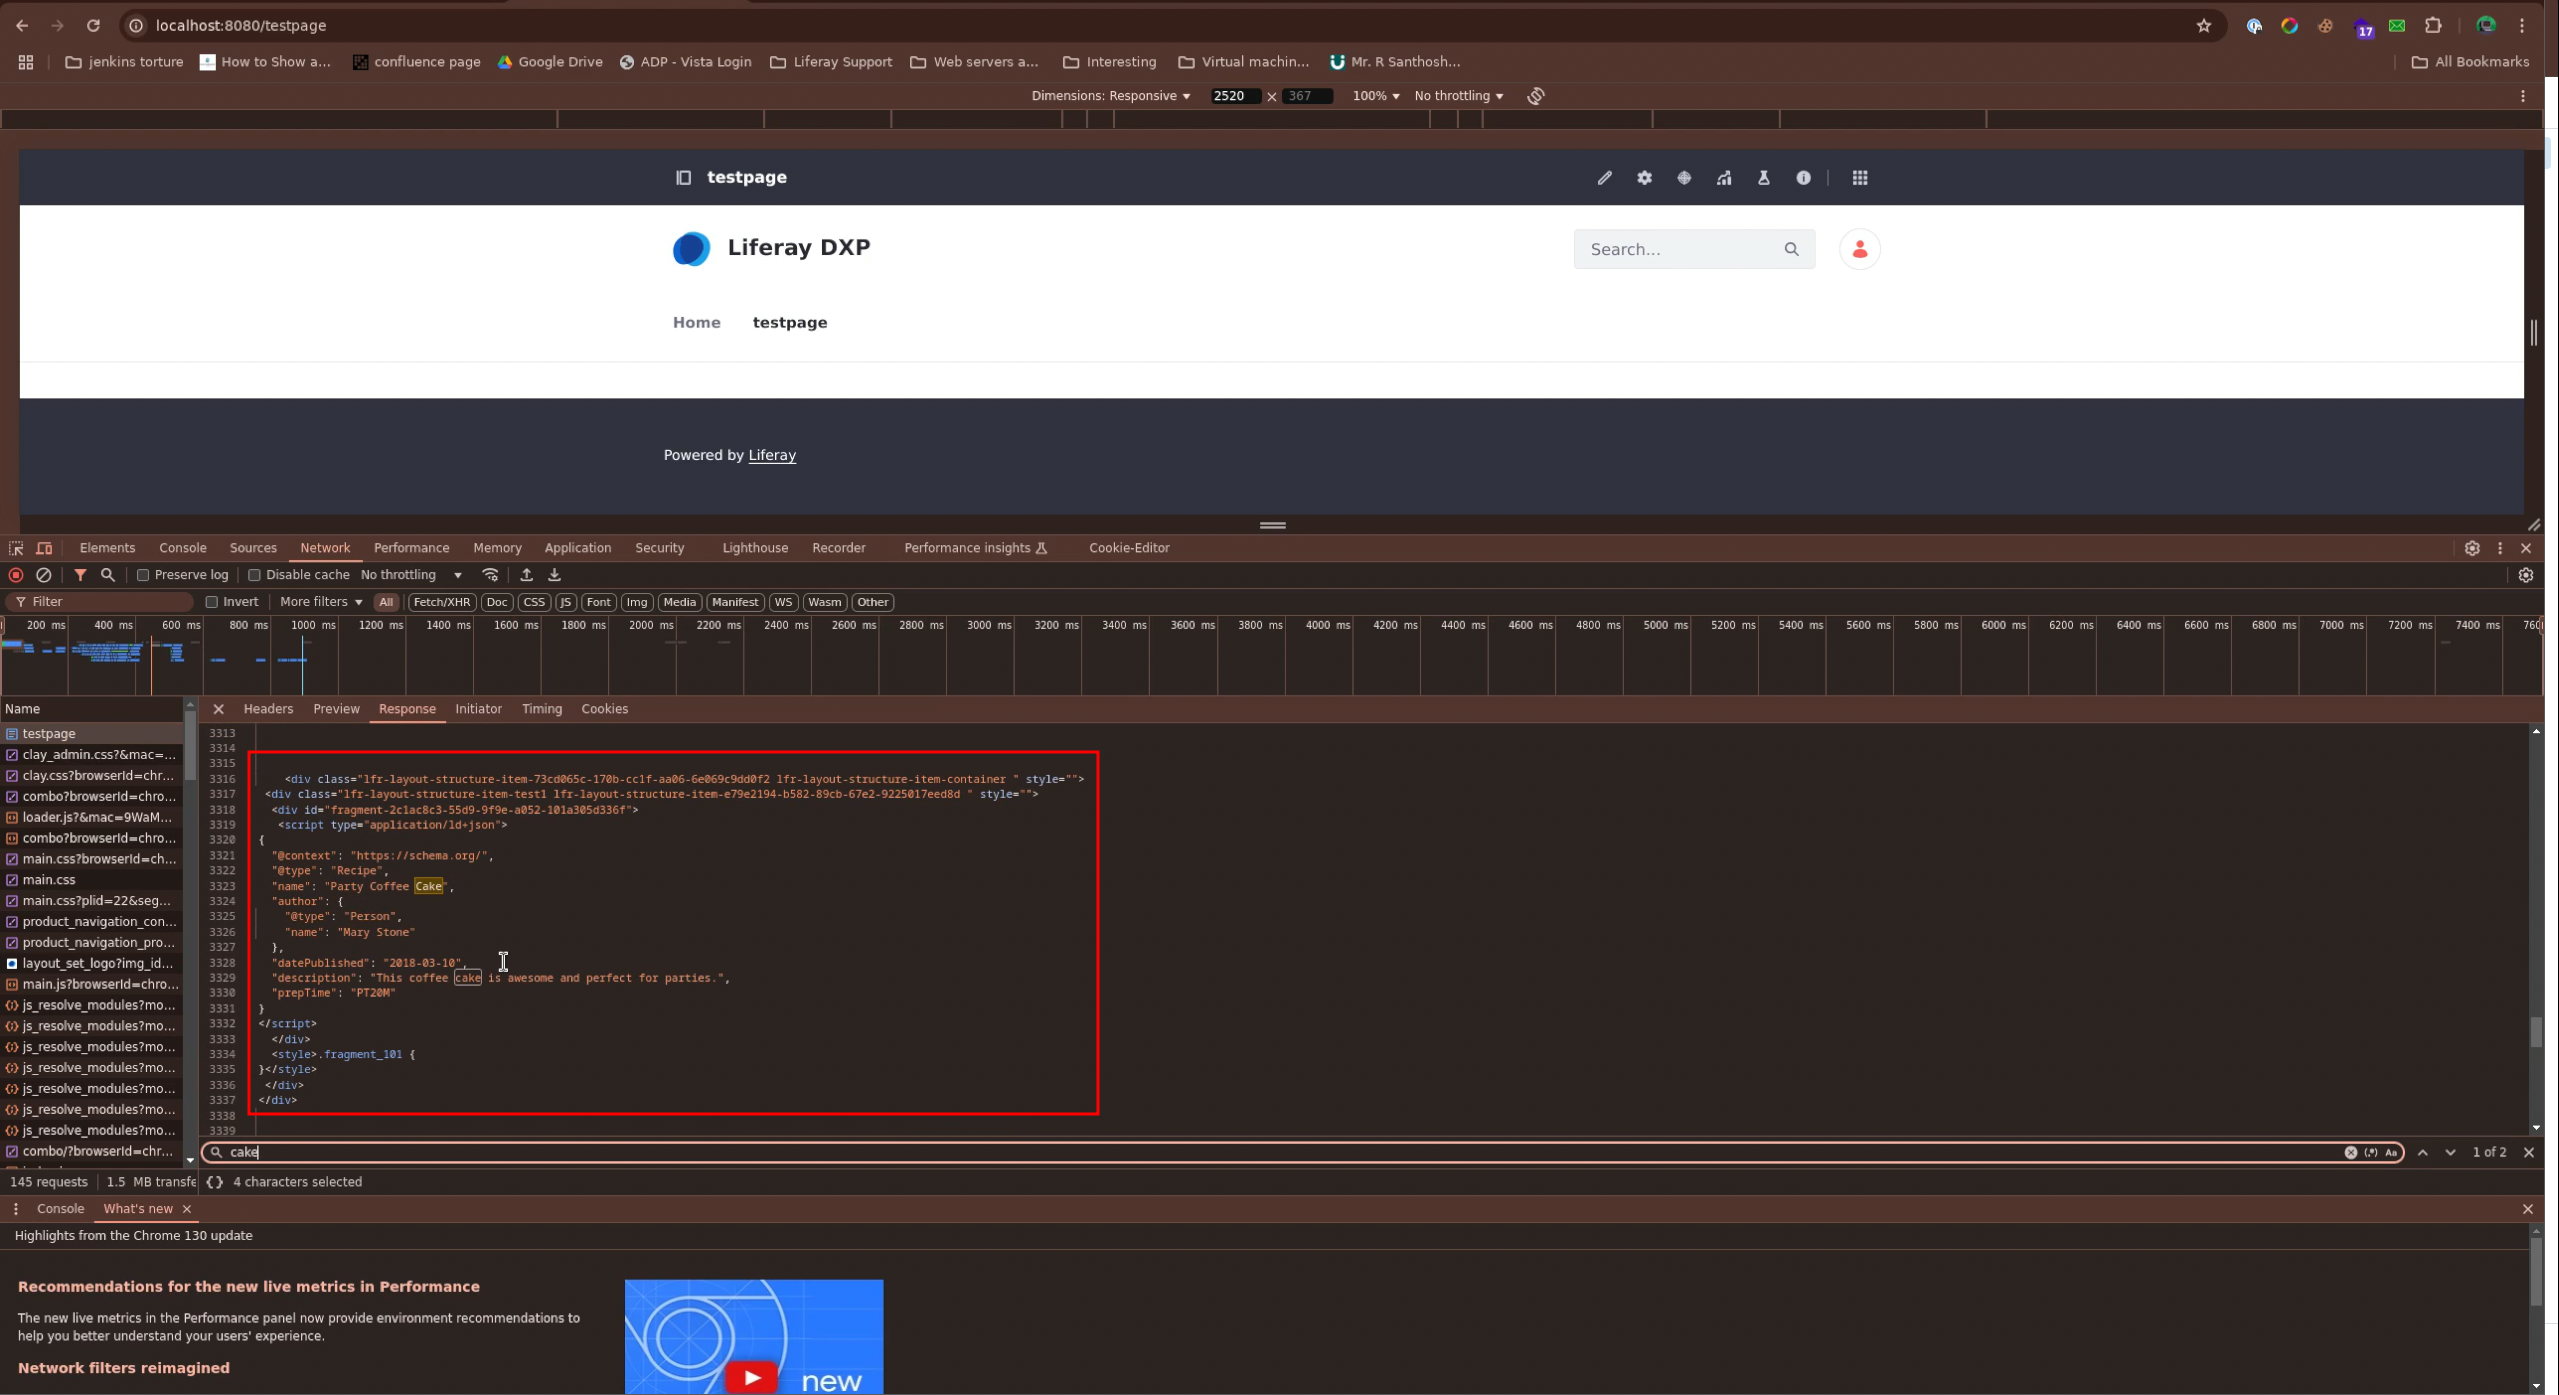Click the YouTube What's new thumbnail
The image size is (2559, 1395).
pos(753,1337)
